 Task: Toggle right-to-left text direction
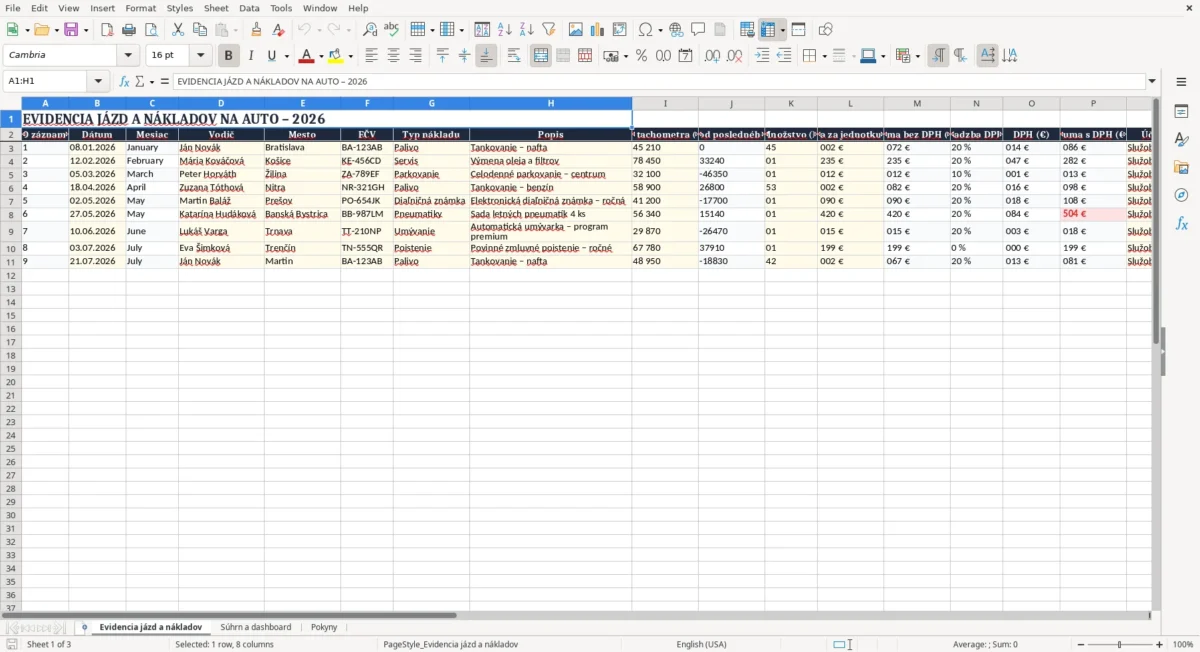(x=960, y=56)
